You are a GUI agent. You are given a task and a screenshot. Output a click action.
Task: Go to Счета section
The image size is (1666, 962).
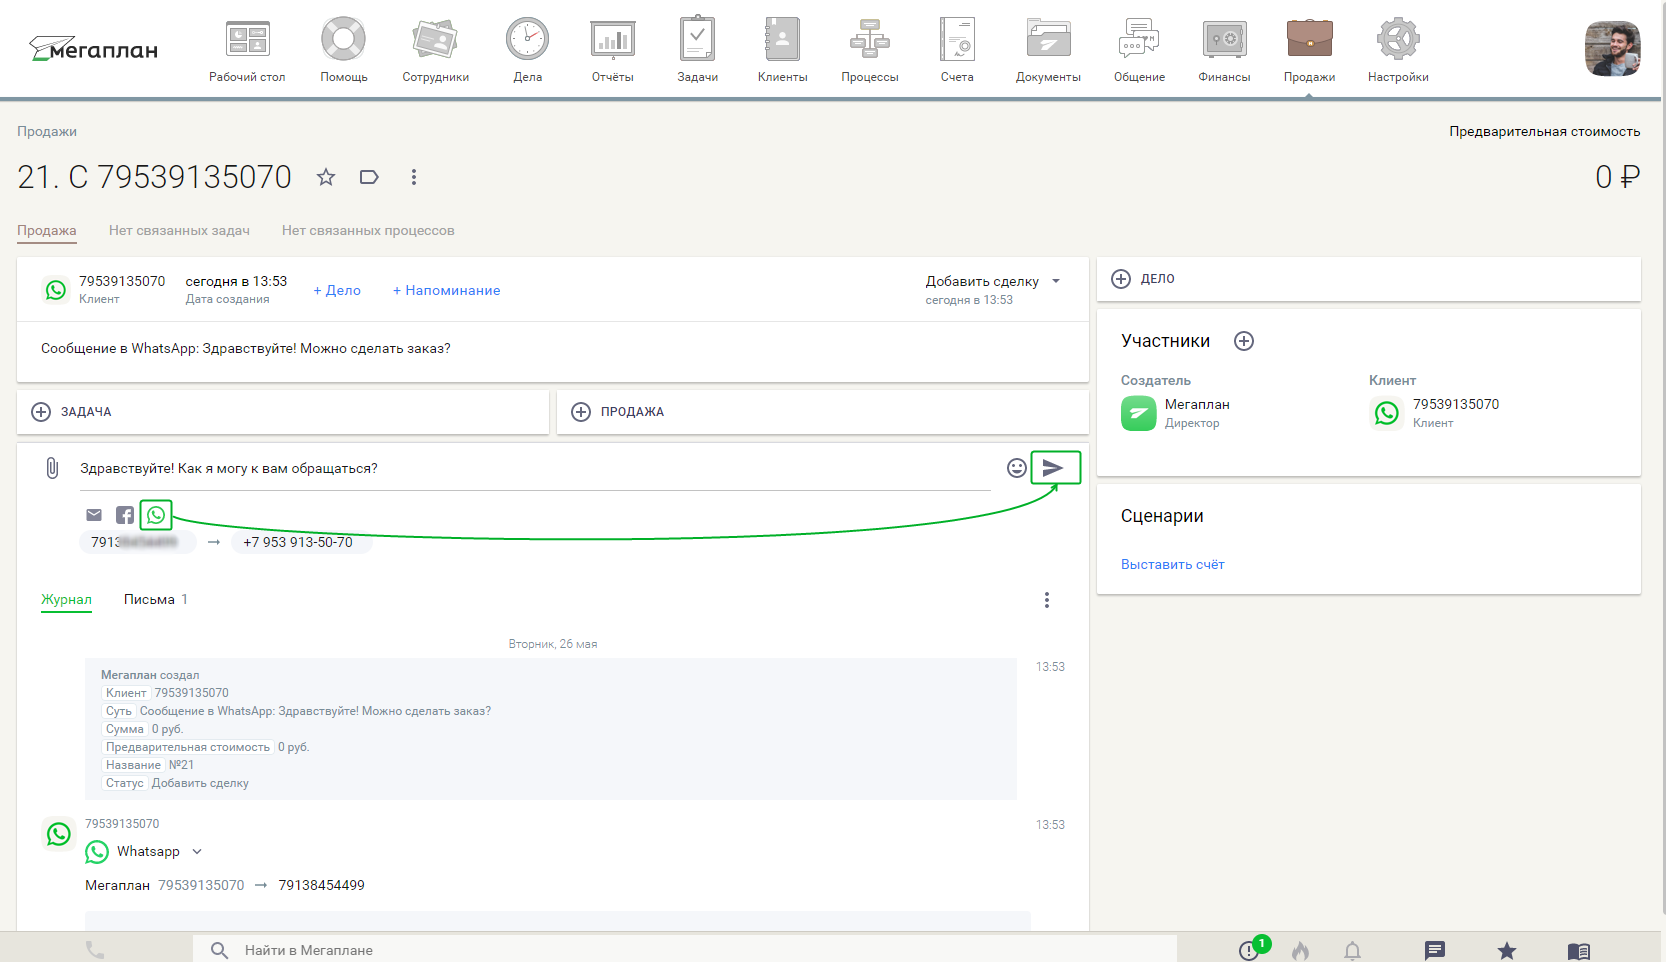(957, 51)
